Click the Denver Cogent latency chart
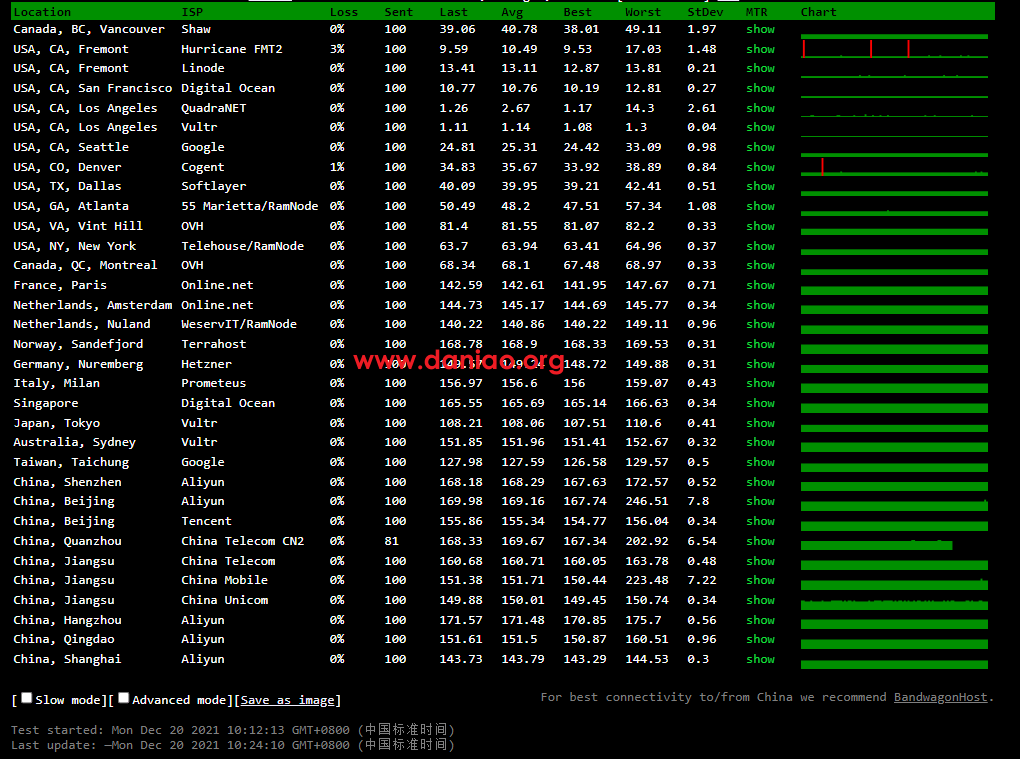Viewport: 1020px width, 759px height. click(894, 167)
